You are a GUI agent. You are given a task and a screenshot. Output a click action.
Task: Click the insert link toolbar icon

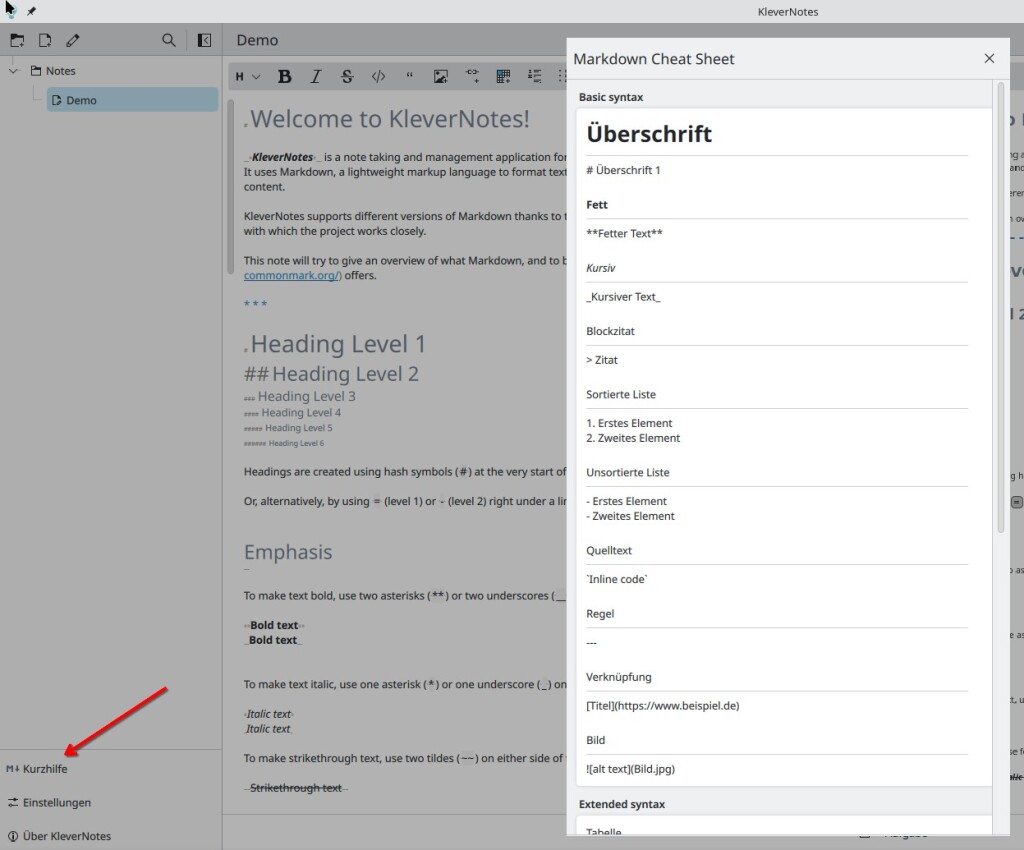472,76
